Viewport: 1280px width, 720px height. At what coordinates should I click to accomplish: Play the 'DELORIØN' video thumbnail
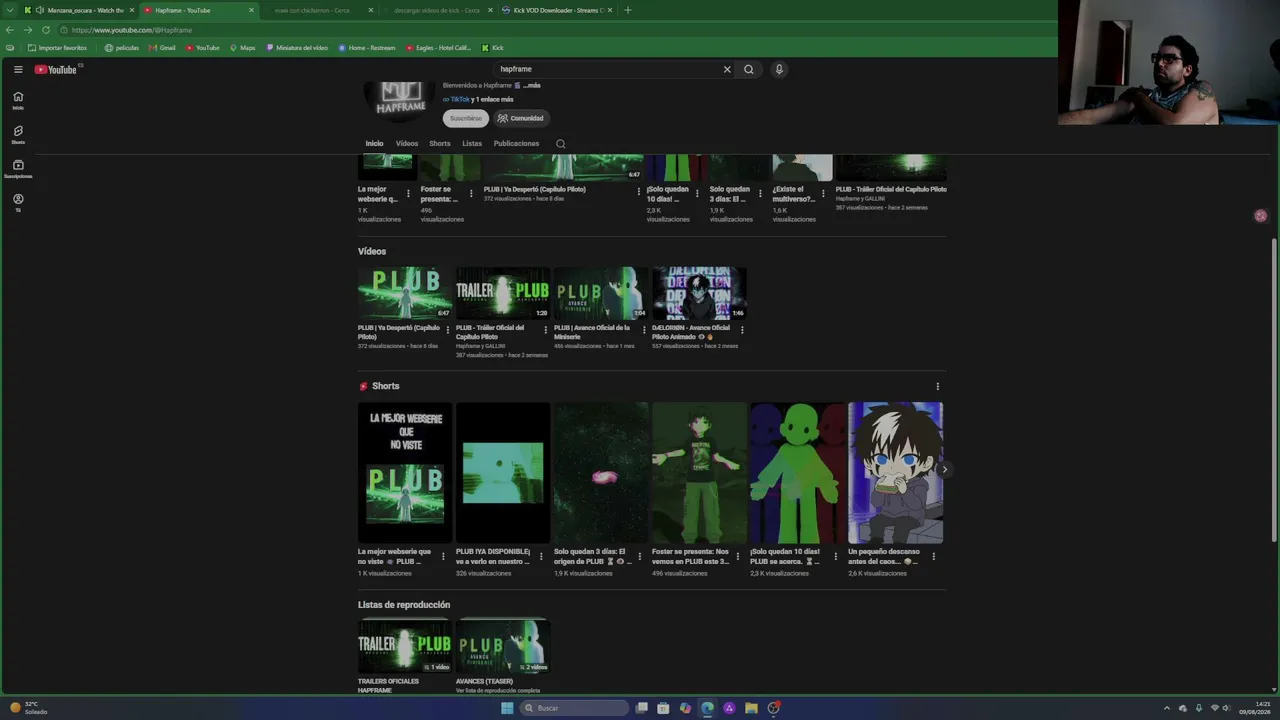[x=699, y=293]
